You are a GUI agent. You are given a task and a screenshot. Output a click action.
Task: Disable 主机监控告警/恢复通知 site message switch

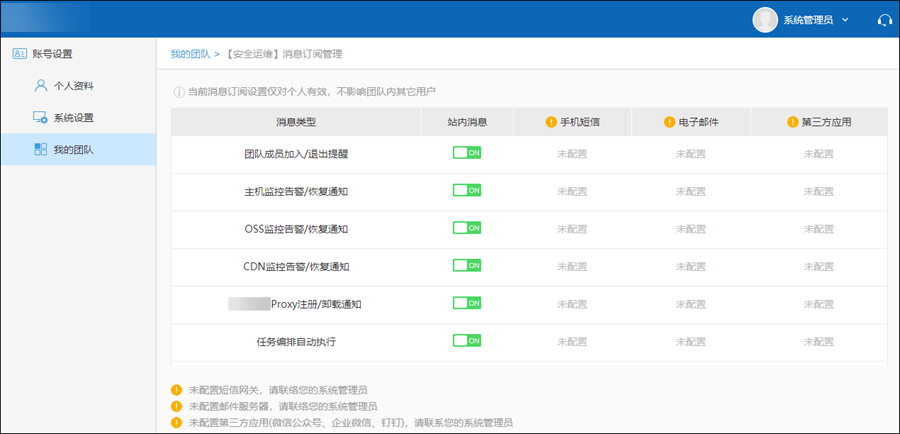coord(467,190)
